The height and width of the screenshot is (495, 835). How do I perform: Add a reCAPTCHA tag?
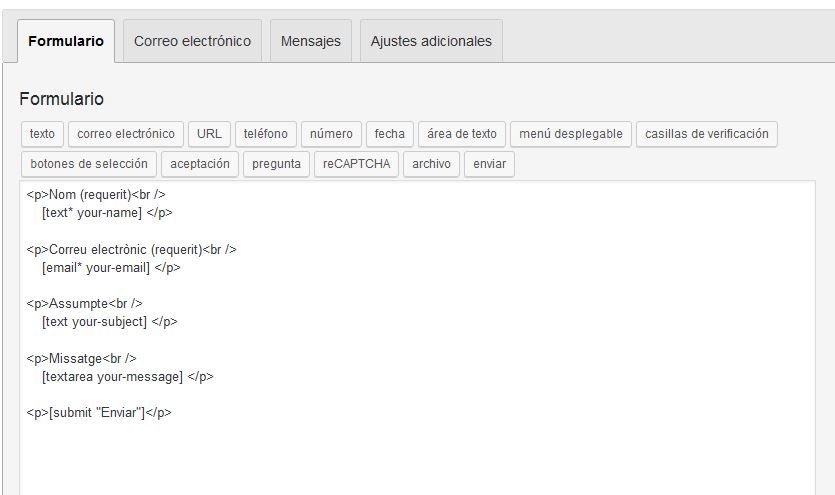click(356, 164)
